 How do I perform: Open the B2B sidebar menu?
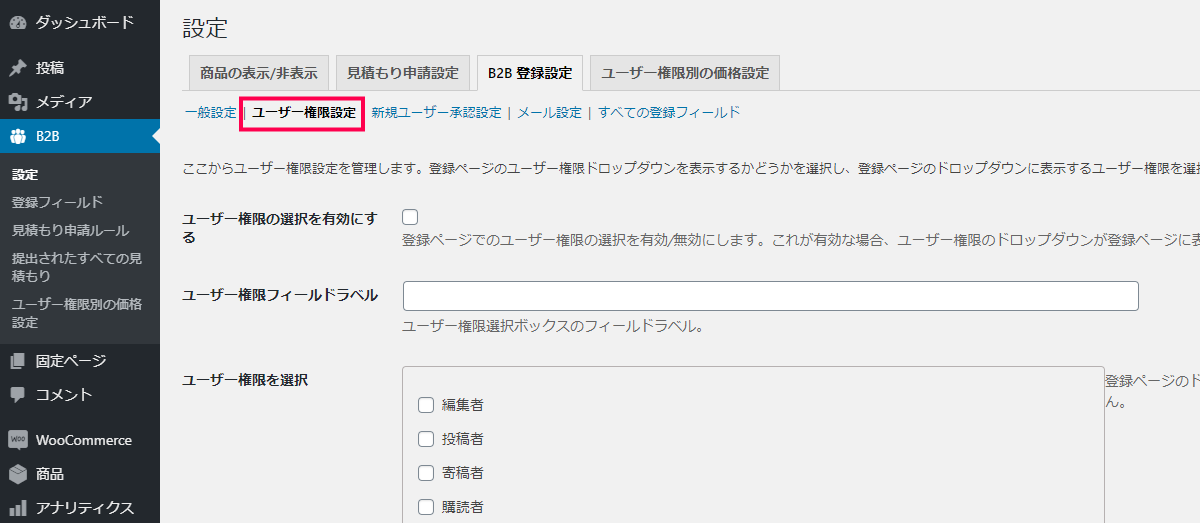pyautogui.click(x=80, y=136)
